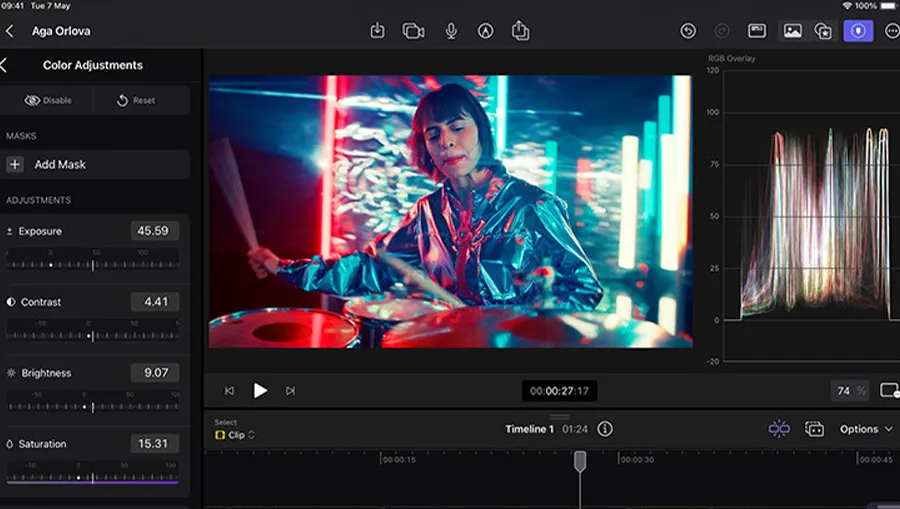Open the inspector panel icon

pyautogui.click(x=757, y=31)
